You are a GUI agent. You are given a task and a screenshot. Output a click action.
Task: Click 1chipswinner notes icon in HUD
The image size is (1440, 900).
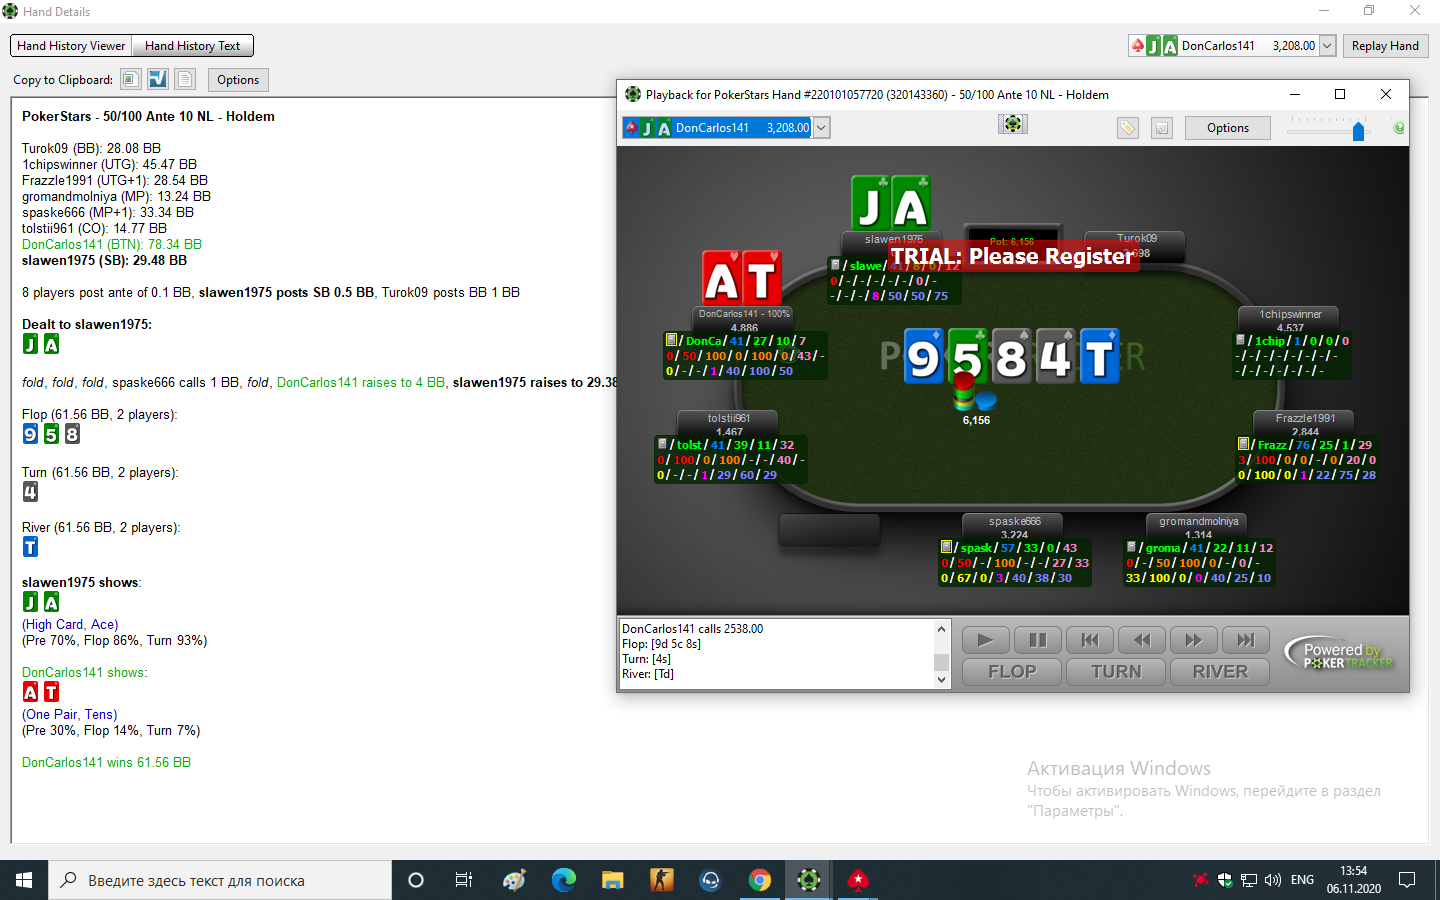tap(1241, 340)
